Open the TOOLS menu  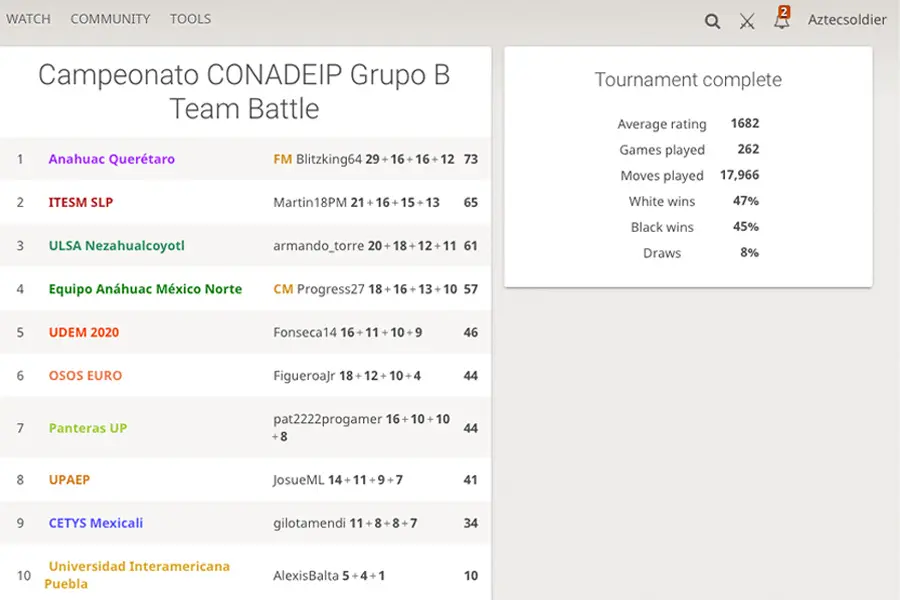191,19
